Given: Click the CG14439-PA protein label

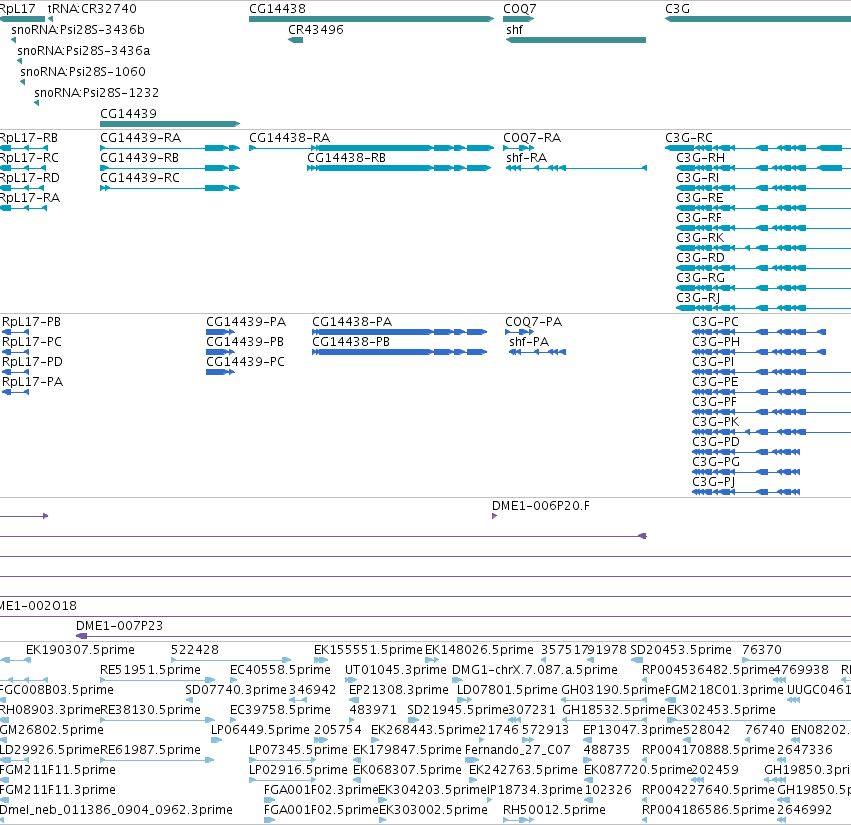Looking at the screenshot, I should point(246,322).
